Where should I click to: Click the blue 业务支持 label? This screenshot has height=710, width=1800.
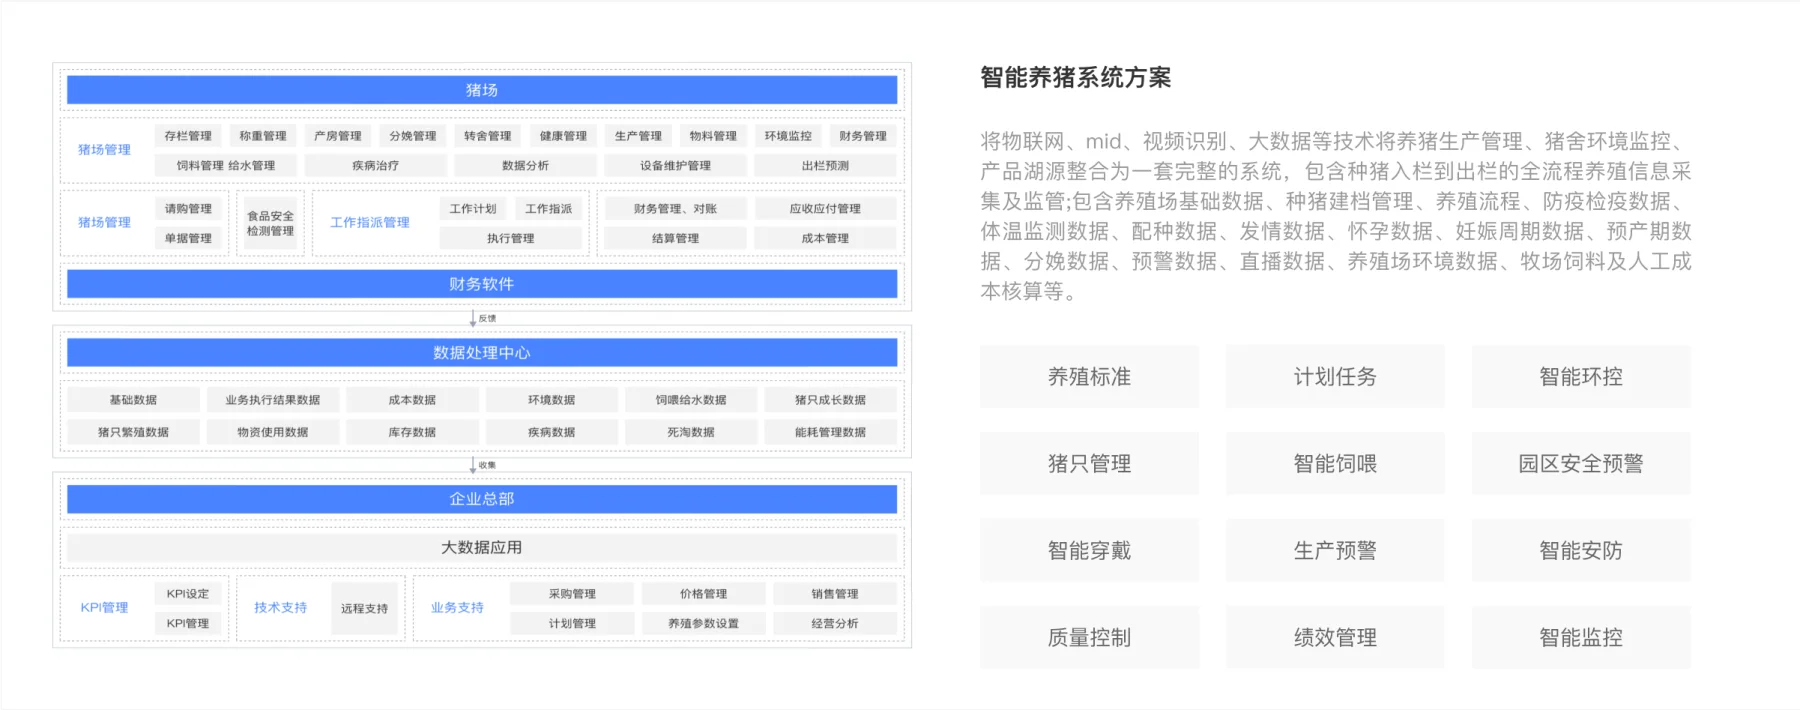457,608
